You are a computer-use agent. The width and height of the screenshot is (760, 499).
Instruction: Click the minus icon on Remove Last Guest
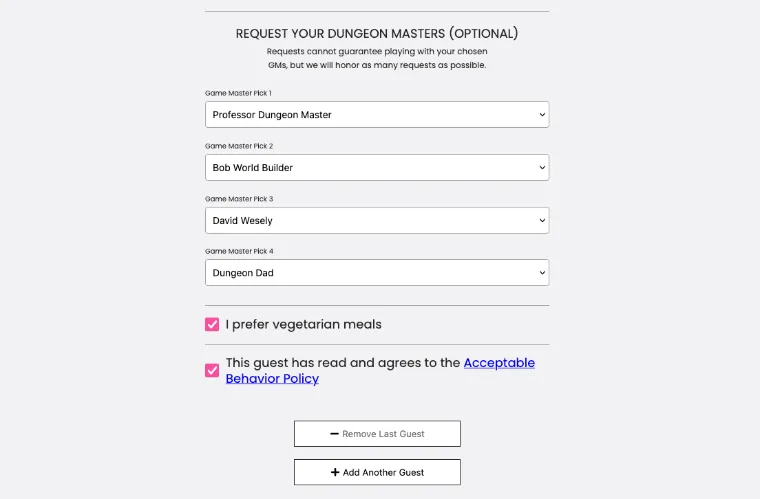[x=335, y=434]
